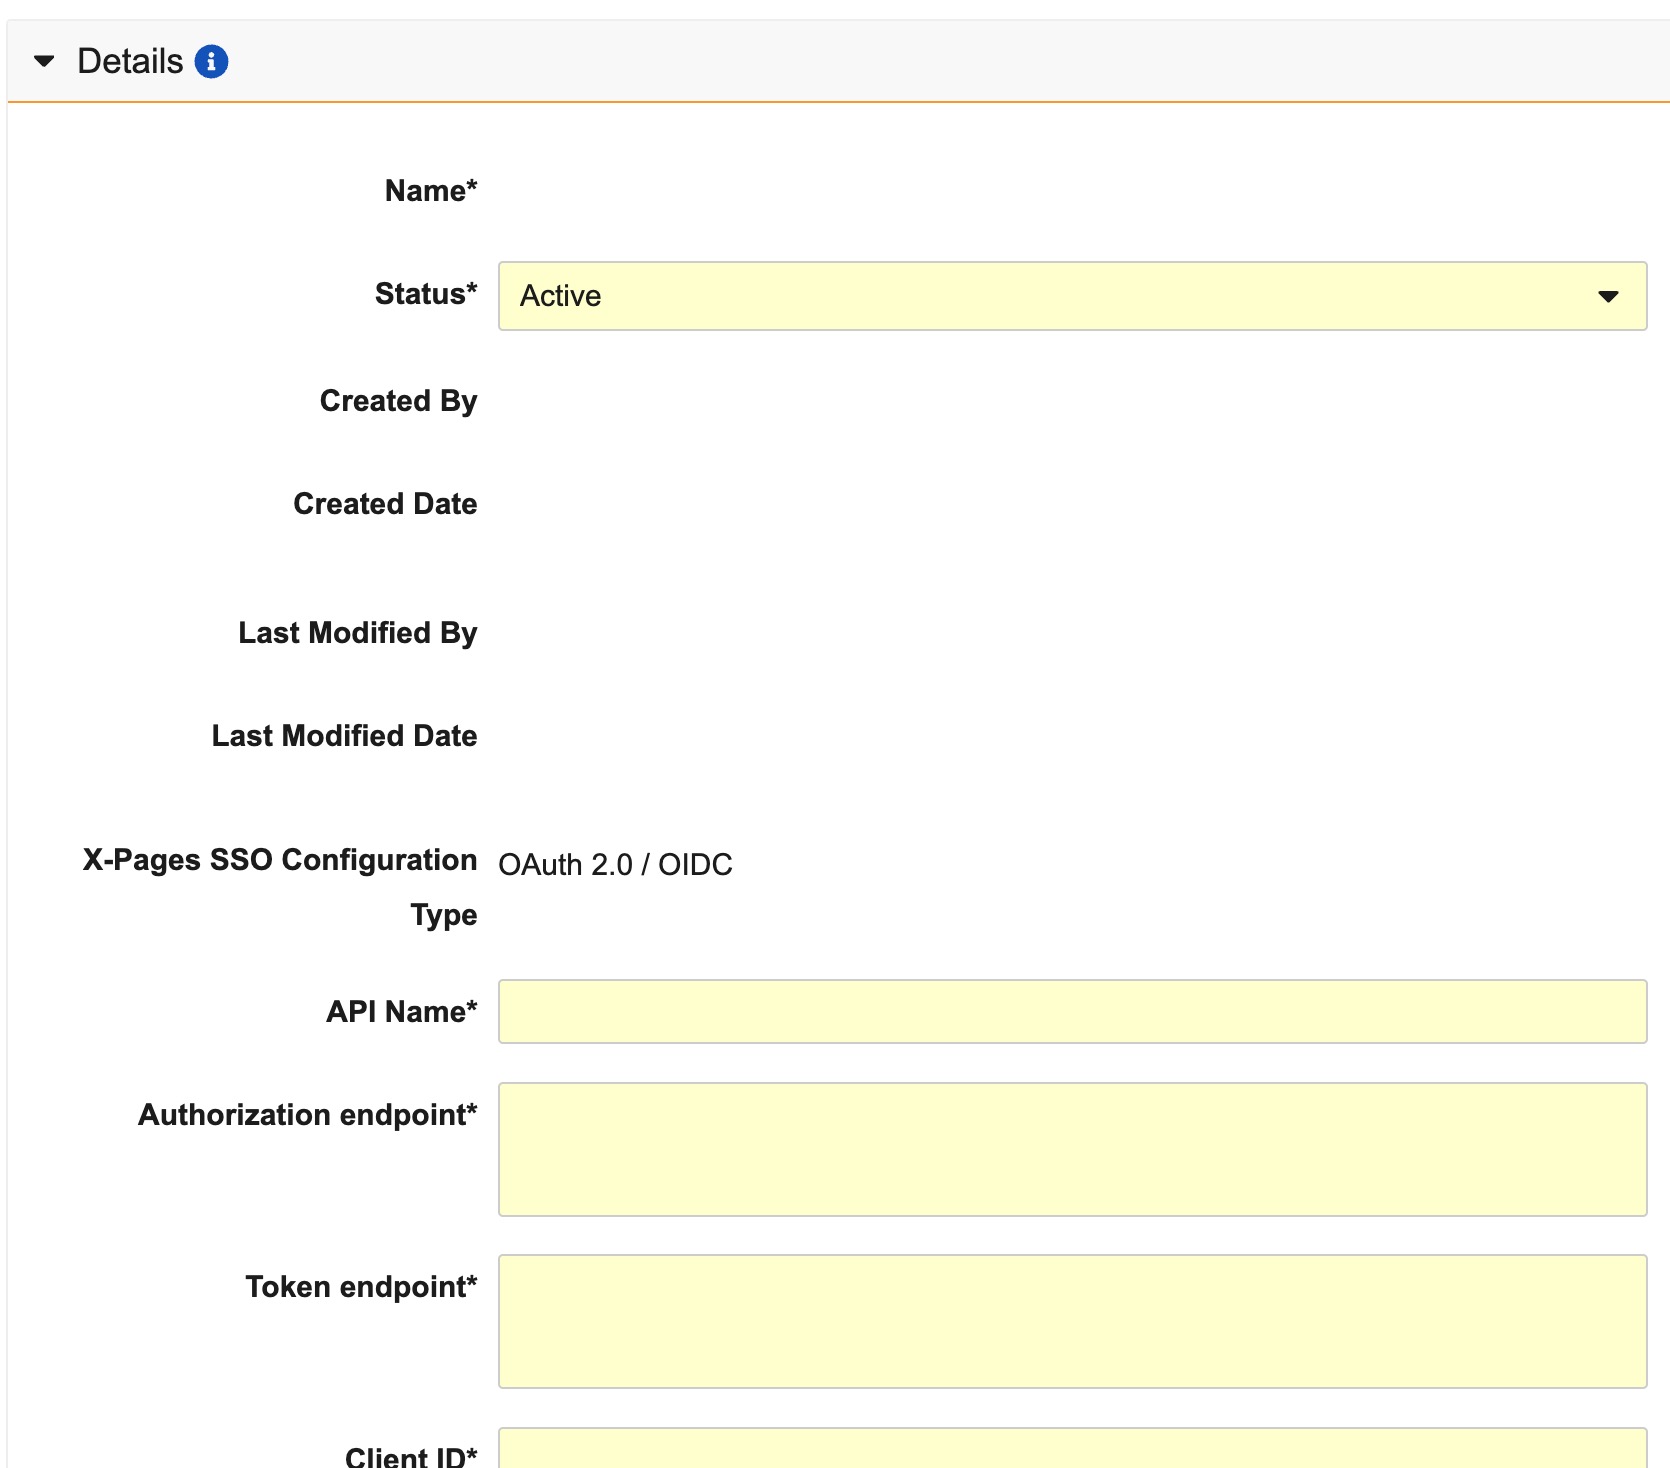Focus the API Name input field

[1071, 1011]
